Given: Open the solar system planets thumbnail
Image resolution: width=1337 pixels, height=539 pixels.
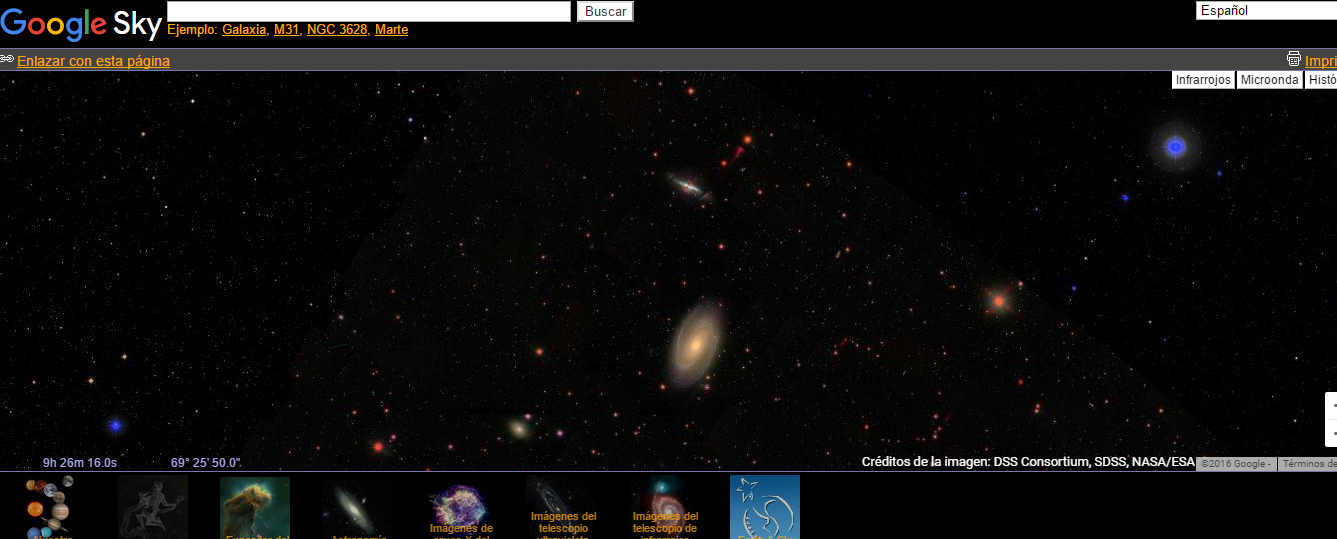Looking at the screenshot, I should (x=50, y=507).
